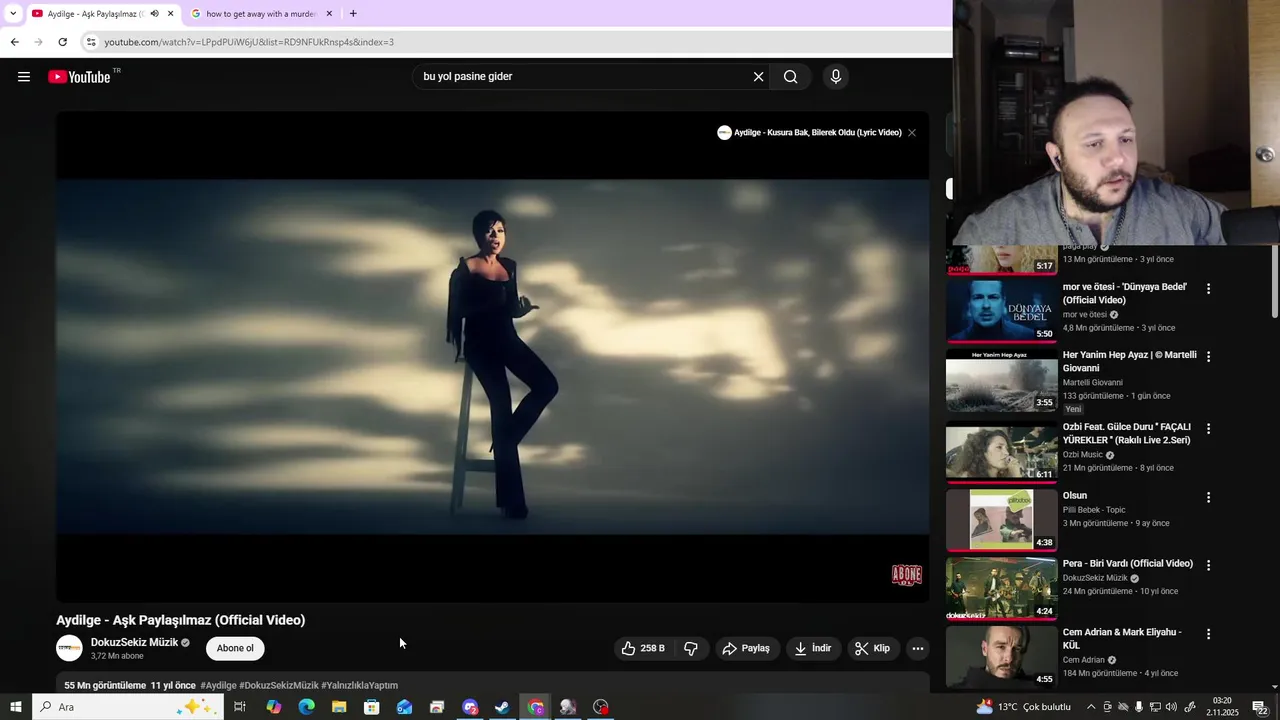The height and width of the screenshot is (720, 1280).
Task: Play 'Dünyaya Bedel' video thumbnail
Action: click(x=1002, y=311)
